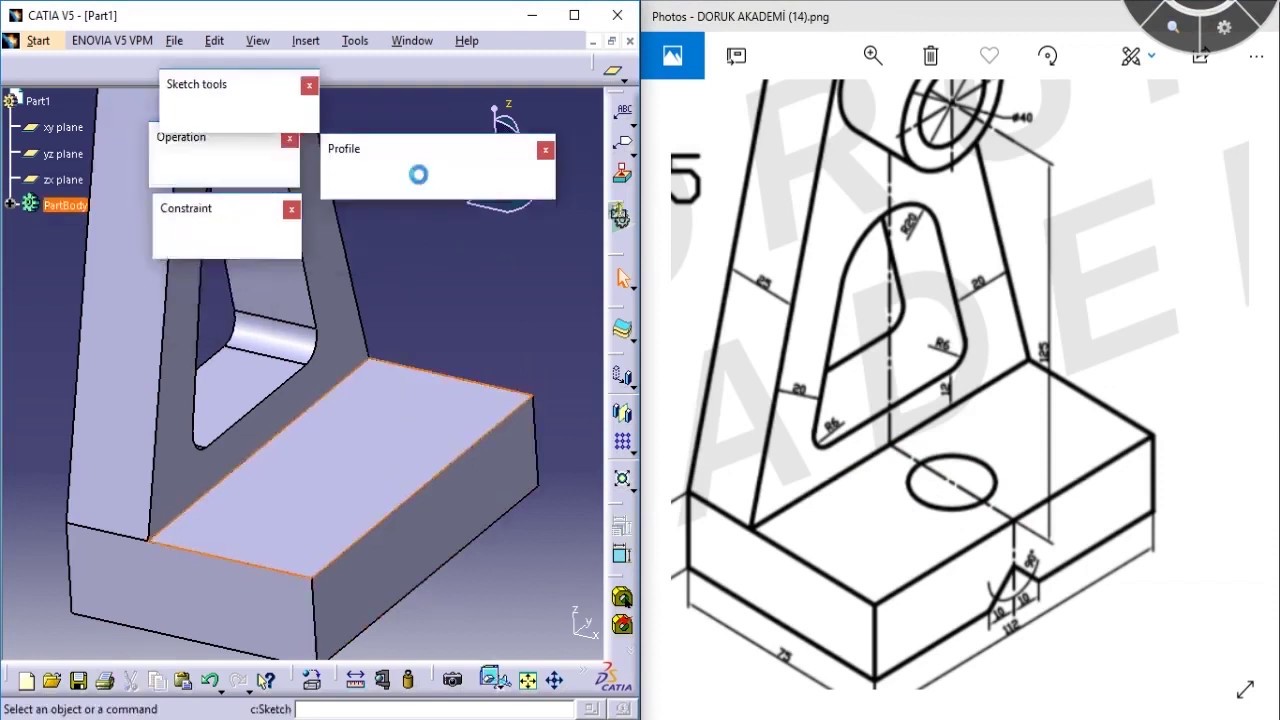Open the Tools menu
The image size is (1280, 720).
click(x=354, y=41)
